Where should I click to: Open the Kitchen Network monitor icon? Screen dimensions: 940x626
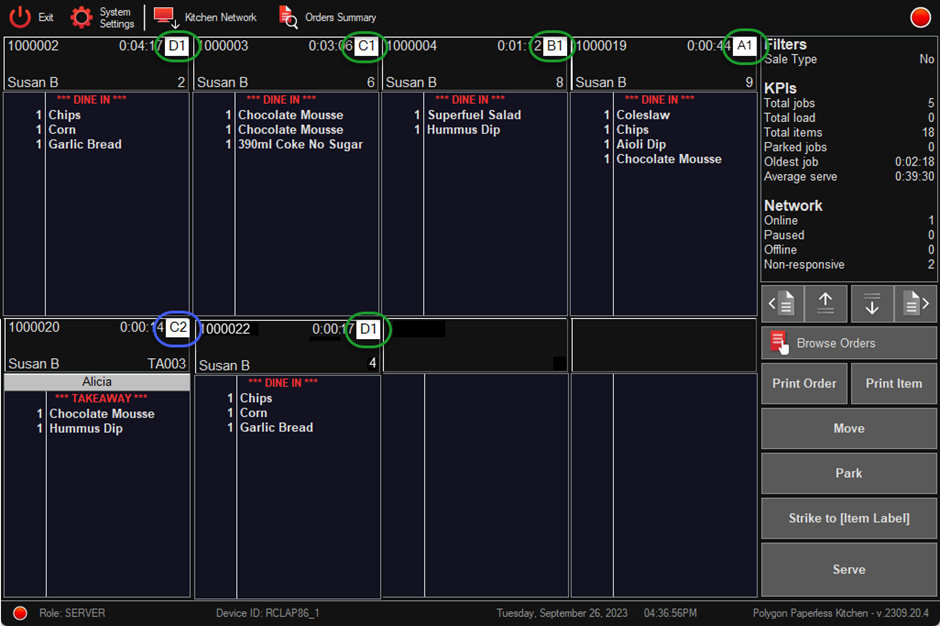166,17
